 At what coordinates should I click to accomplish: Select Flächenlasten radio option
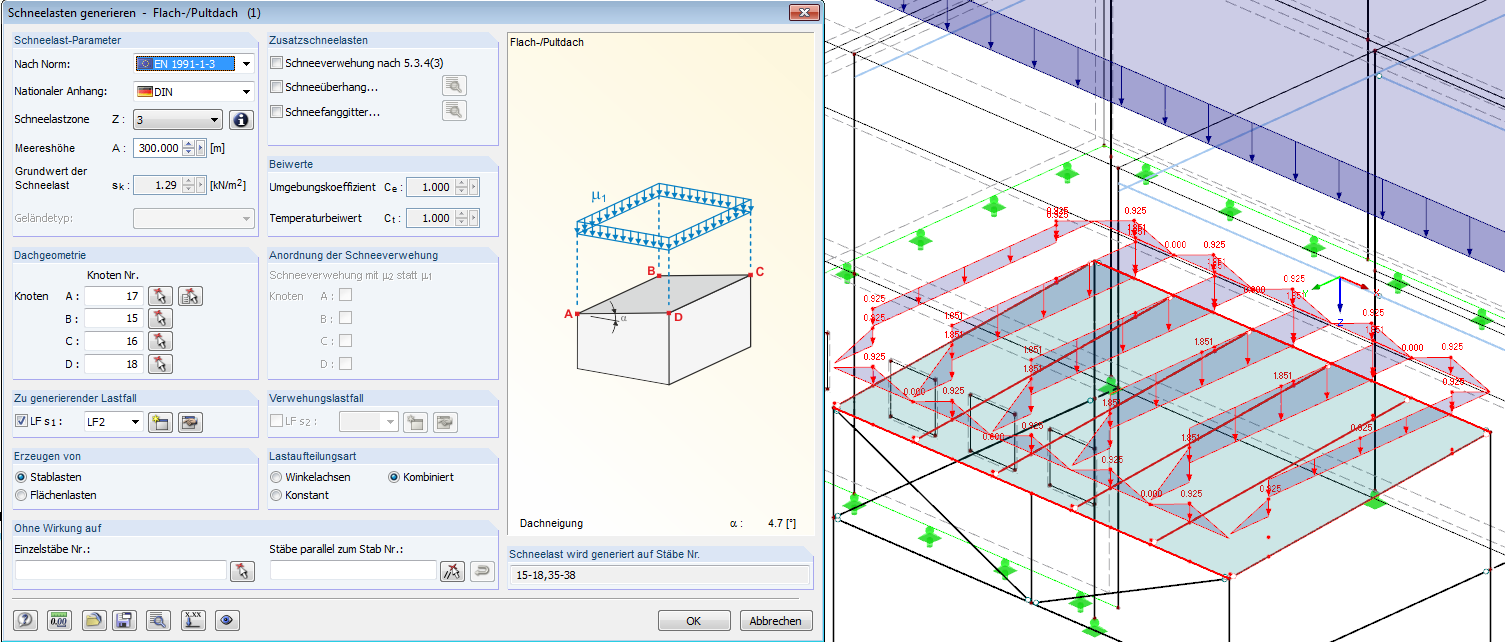tap(21, 495)
